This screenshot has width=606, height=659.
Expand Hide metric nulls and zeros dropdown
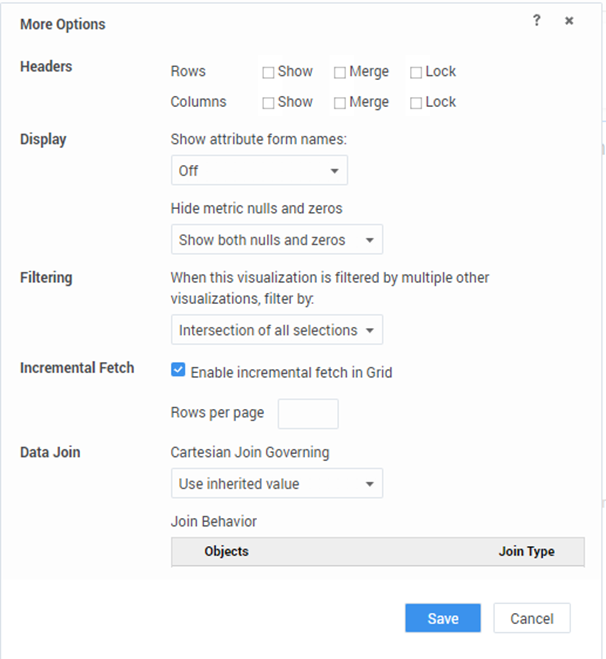click(x=276, y=240)
